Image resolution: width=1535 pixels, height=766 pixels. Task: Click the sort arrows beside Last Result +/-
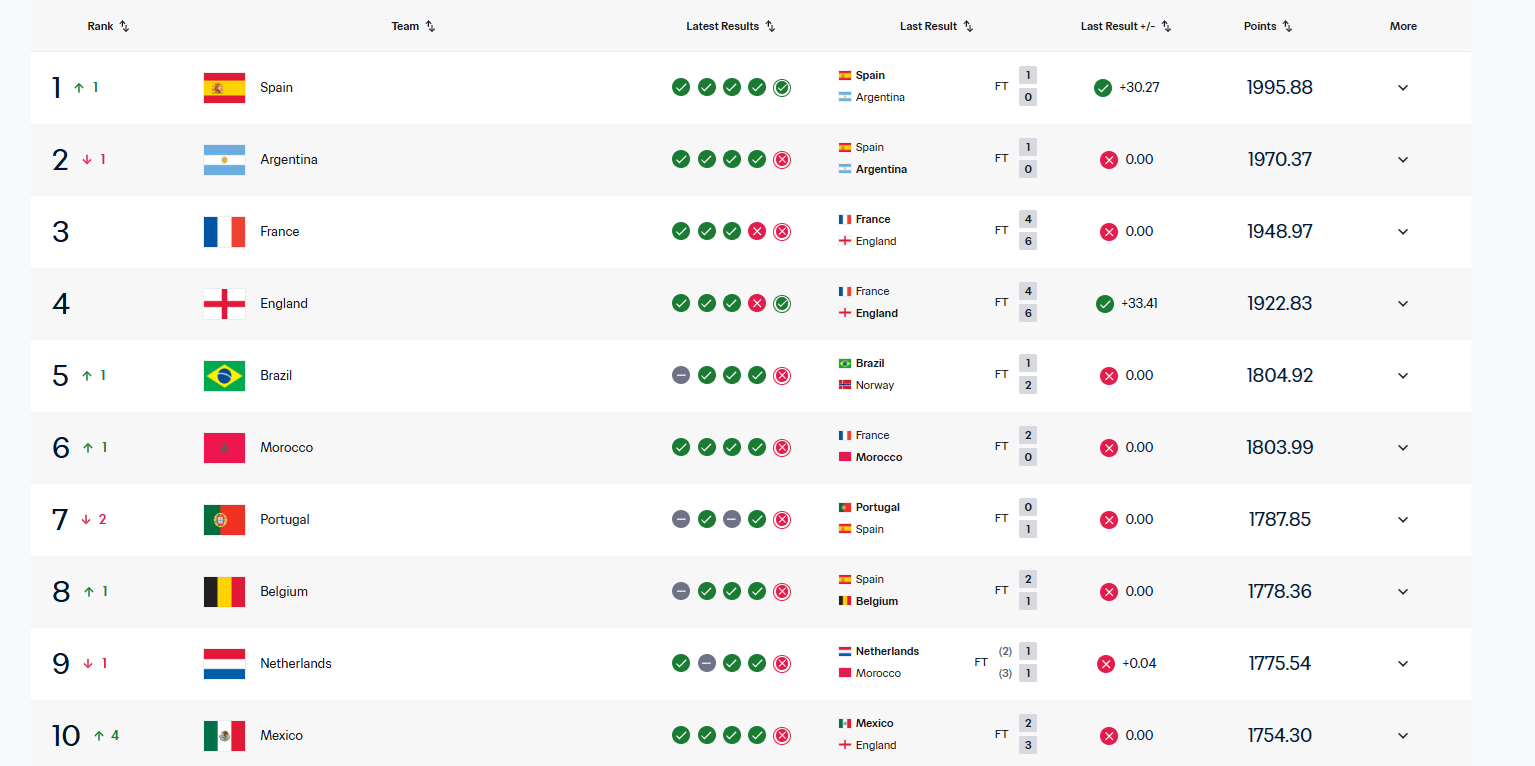coord(1166,26)
